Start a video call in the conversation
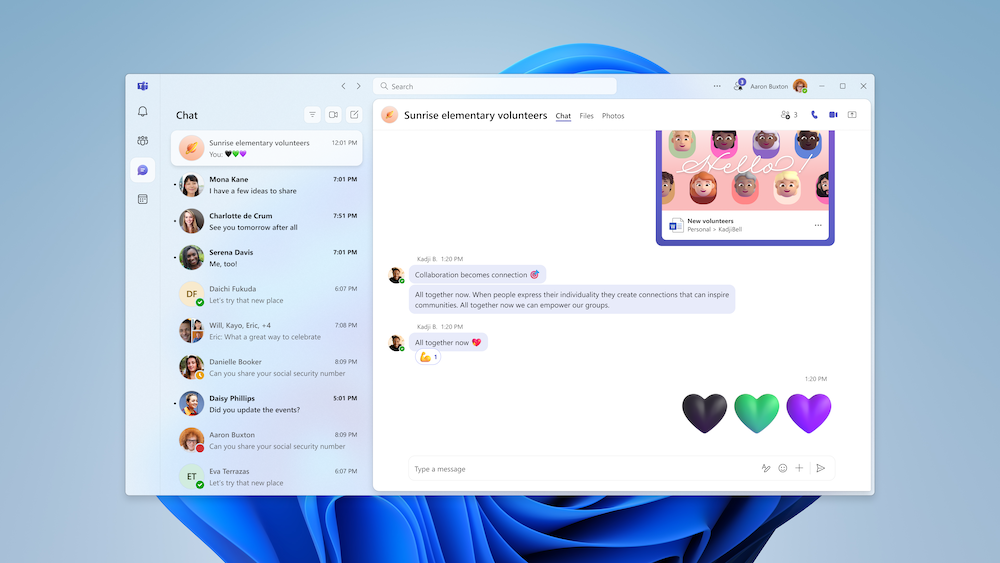 click(833, 115)
